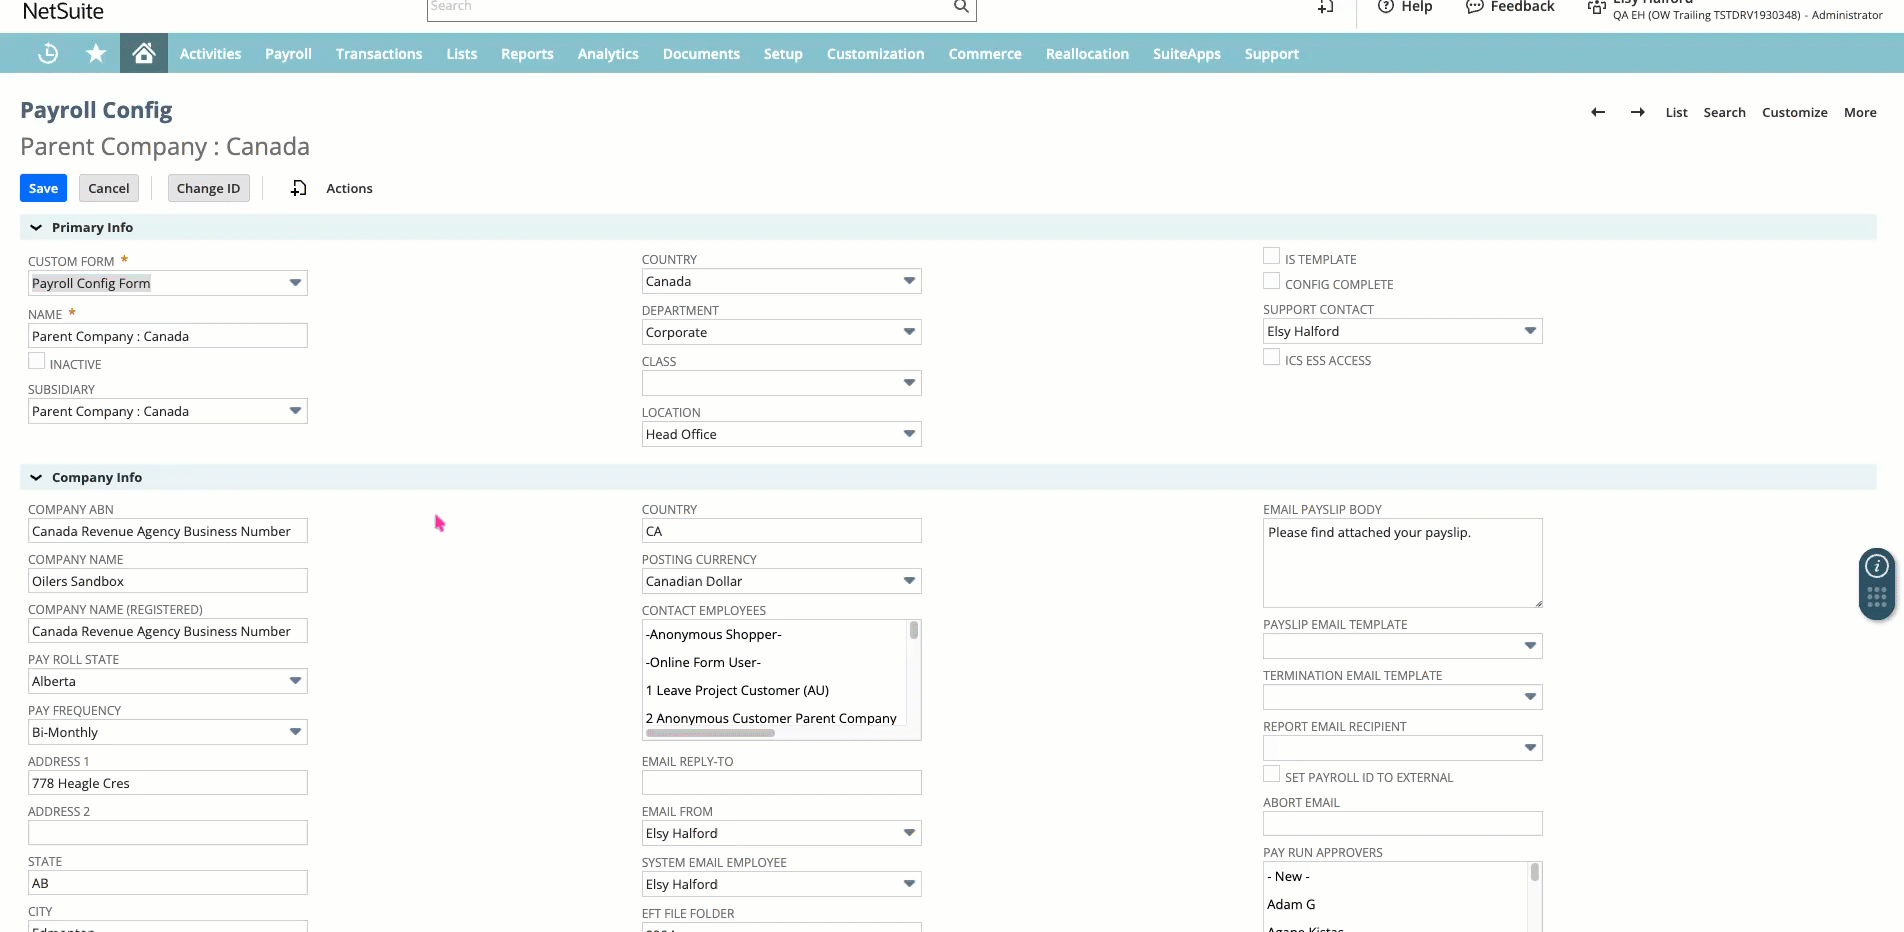The width and height of the screenshot is (1904, 932).
Task: Collapse the Primary Info section
Action: (x=36, y=228)
